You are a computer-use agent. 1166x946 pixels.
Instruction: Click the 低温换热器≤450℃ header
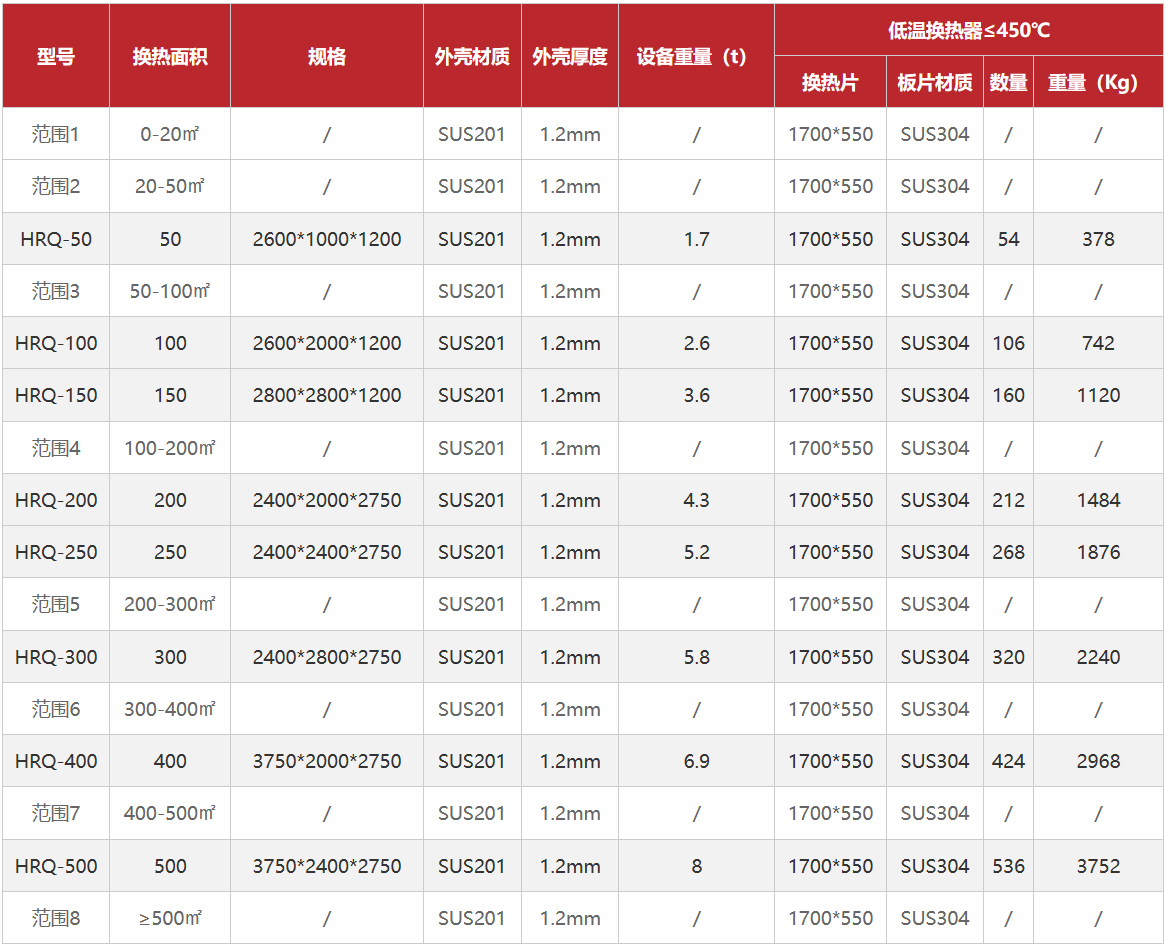[x=969, y=30]
